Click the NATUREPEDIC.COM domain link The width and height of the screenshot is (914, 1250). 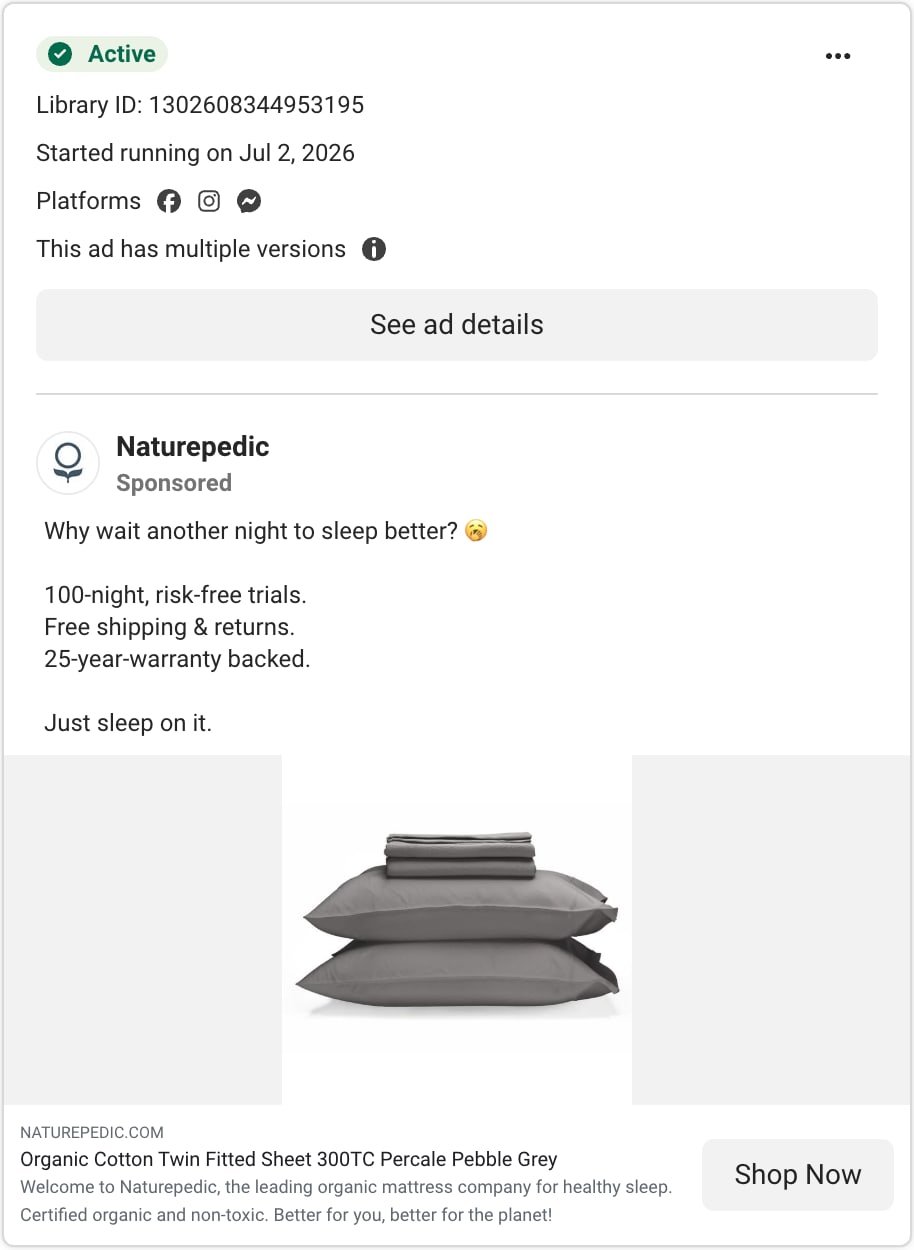[x=92, y=1133]
